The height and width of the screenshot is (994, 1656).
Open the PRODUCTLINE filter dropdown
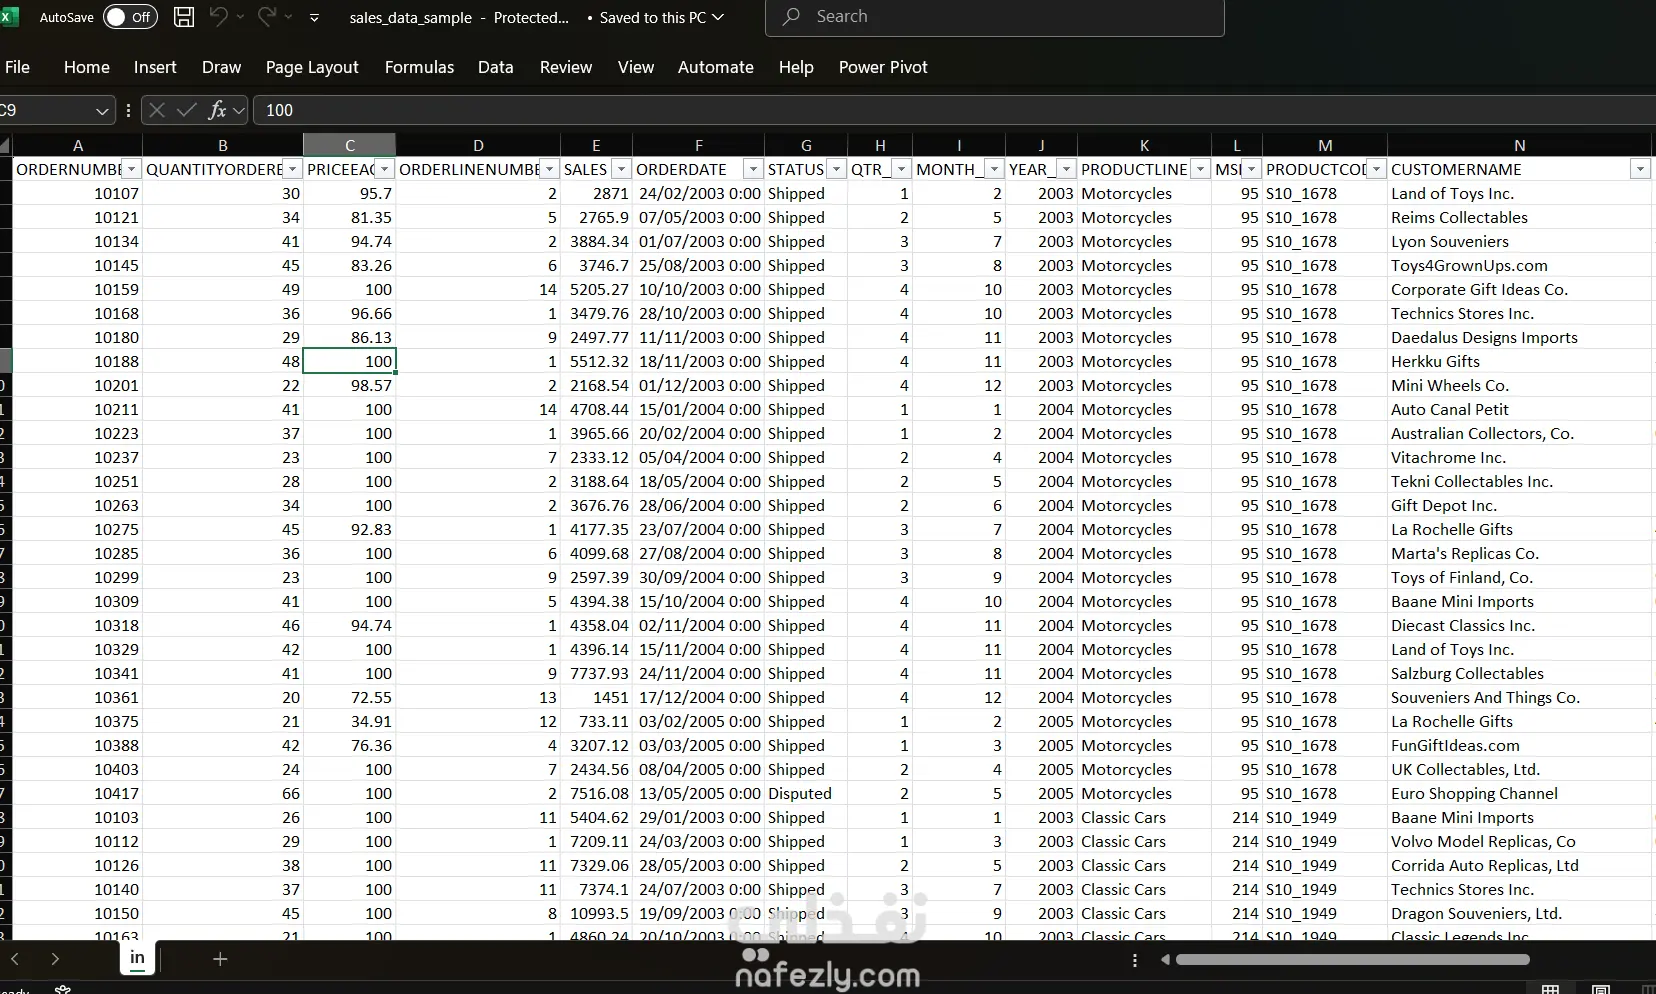(x=1201, y=170)
